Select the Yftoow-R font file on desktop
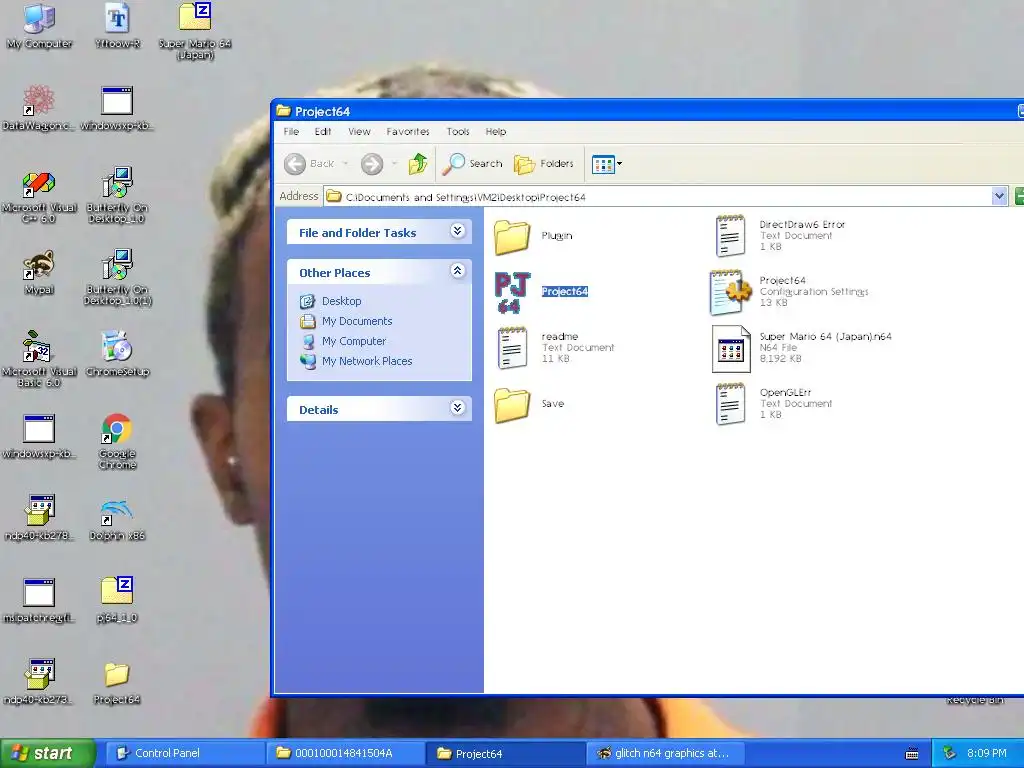Screen dimensions: 1024x768 (118, 26)
